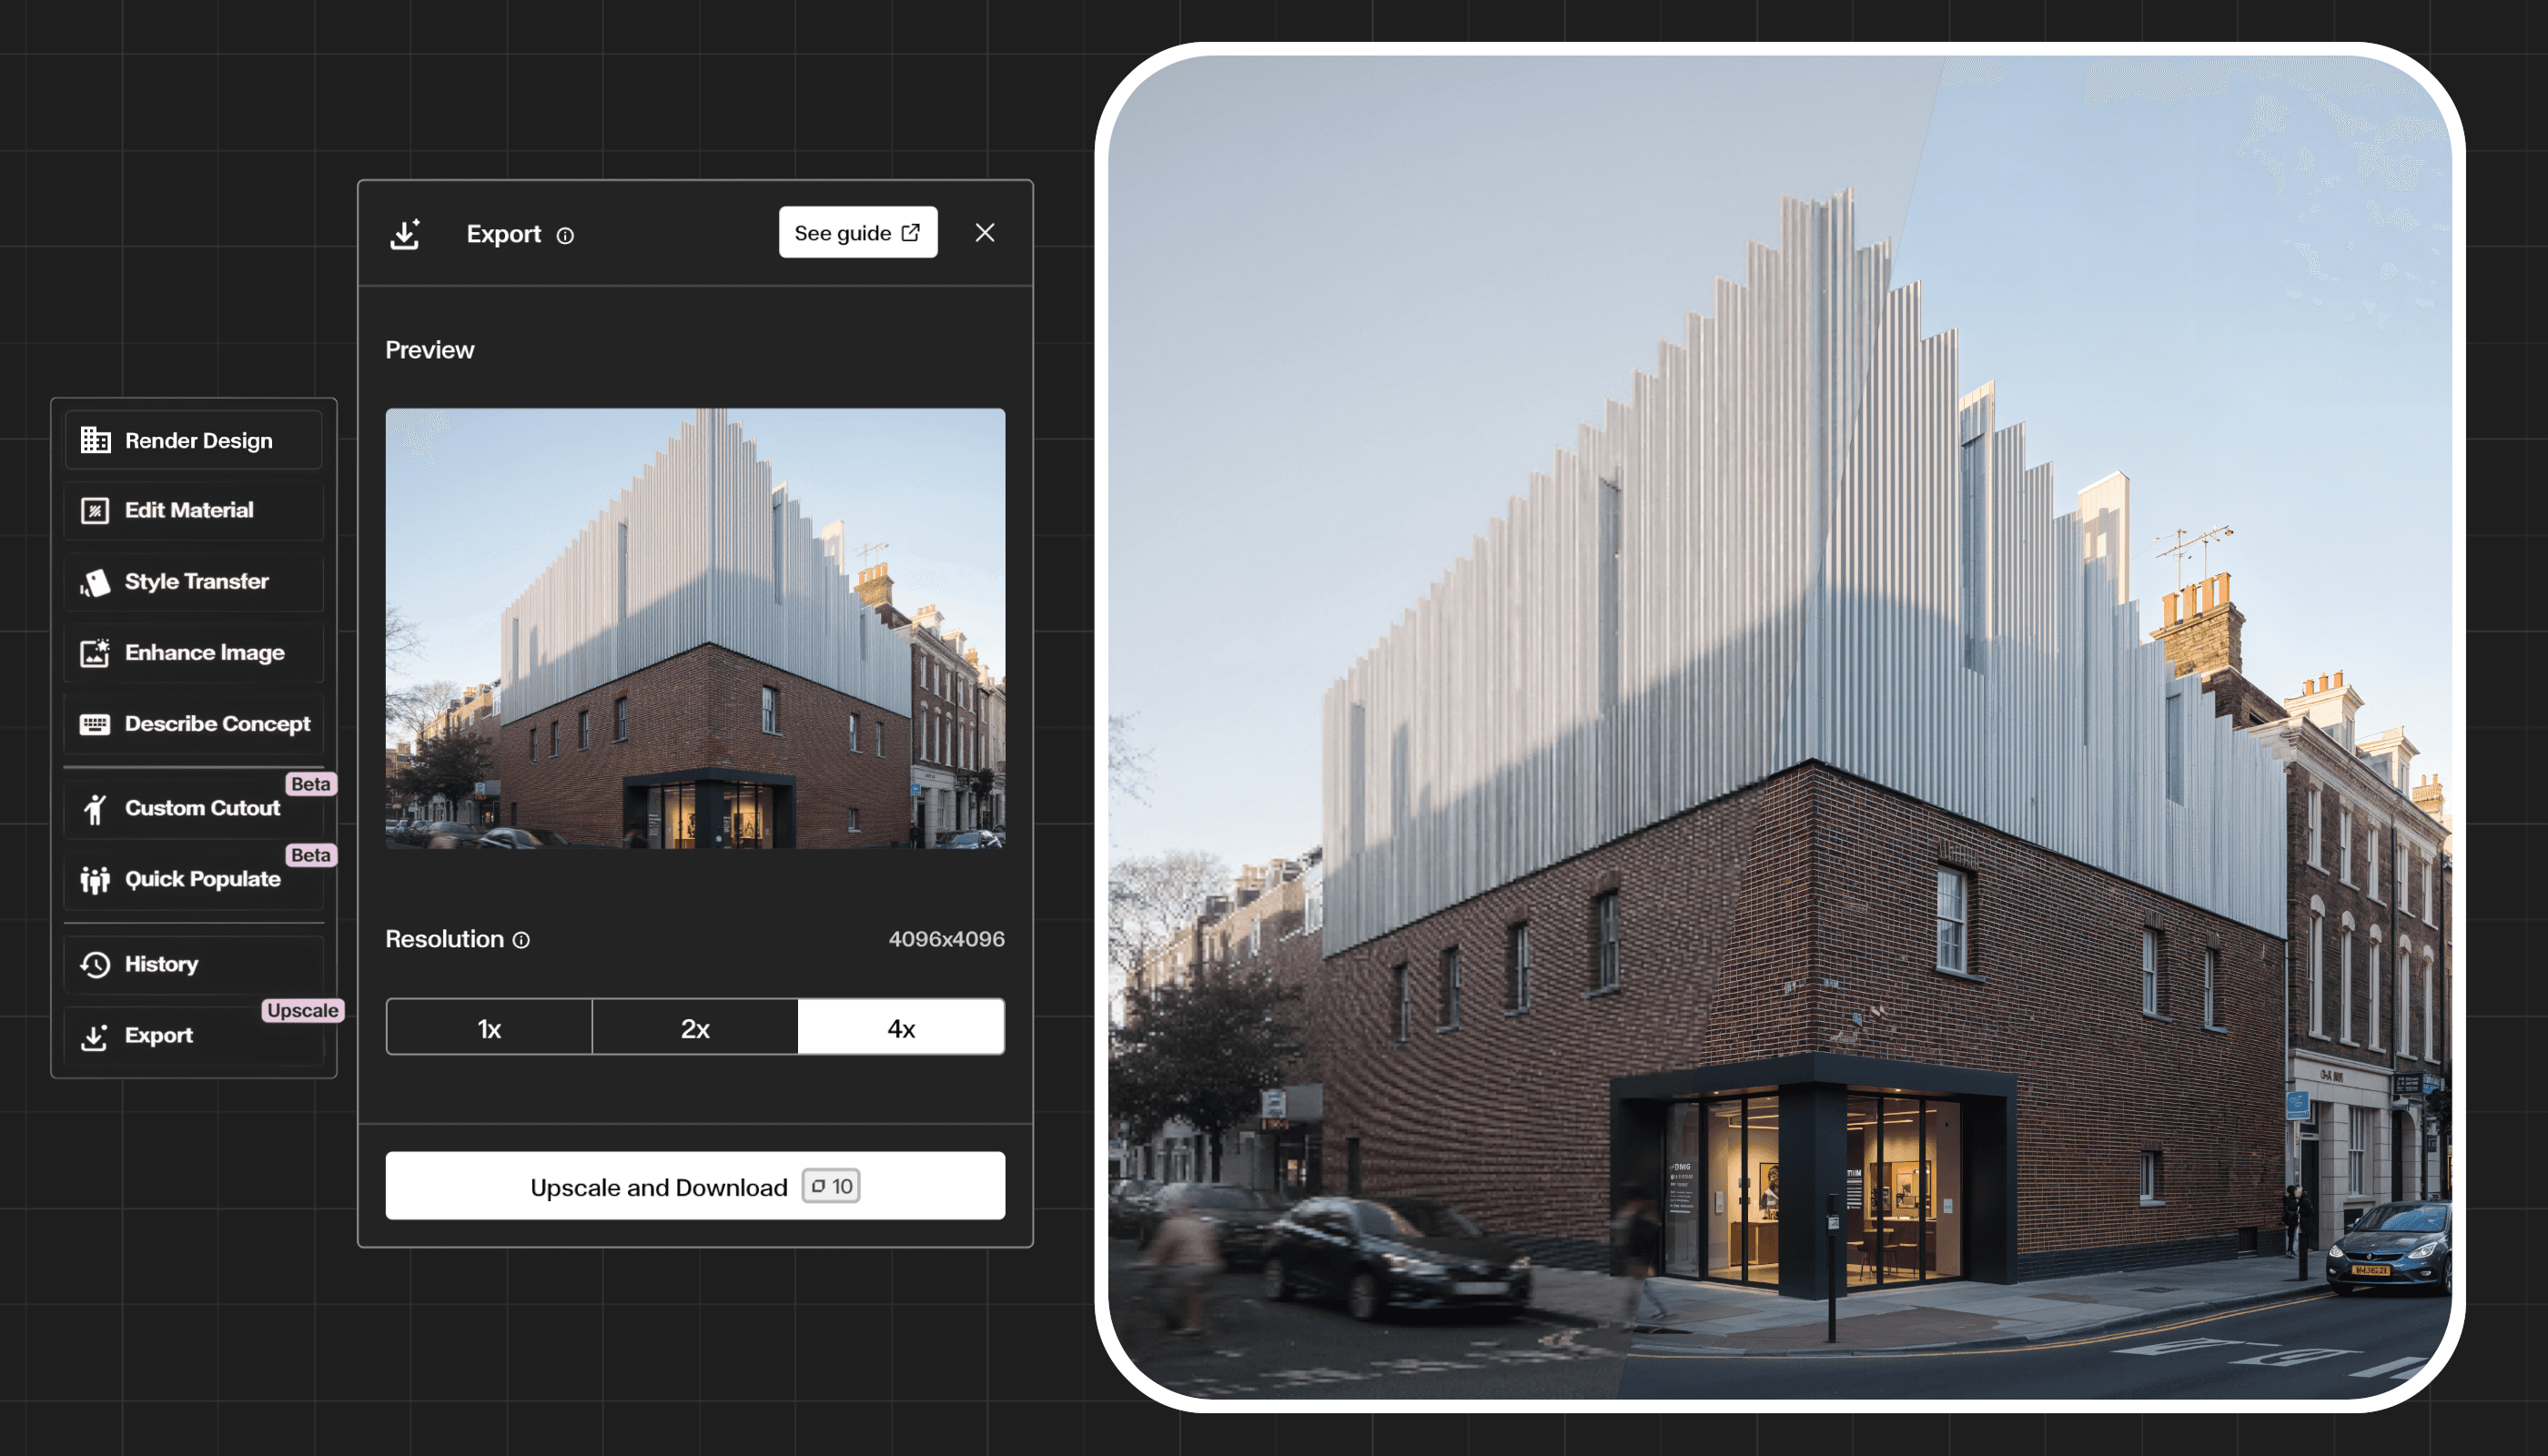Click Upscale and Download button

click(x=695, y=1186)
